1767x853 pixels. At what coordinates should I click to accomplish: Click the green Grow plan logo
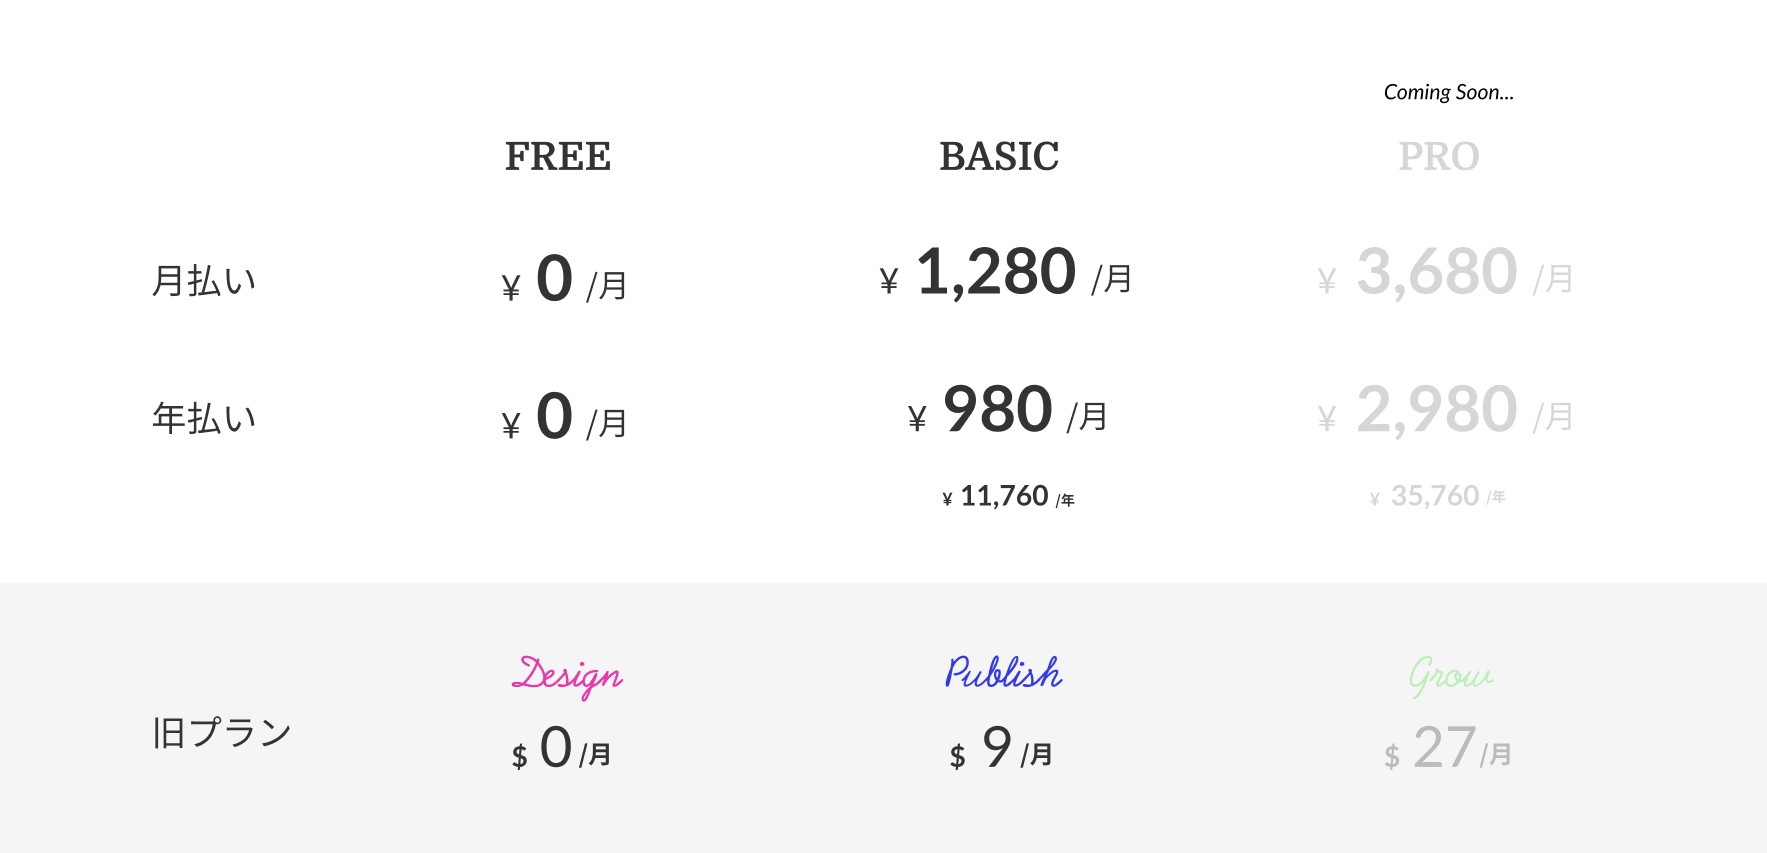point(1451,676)
